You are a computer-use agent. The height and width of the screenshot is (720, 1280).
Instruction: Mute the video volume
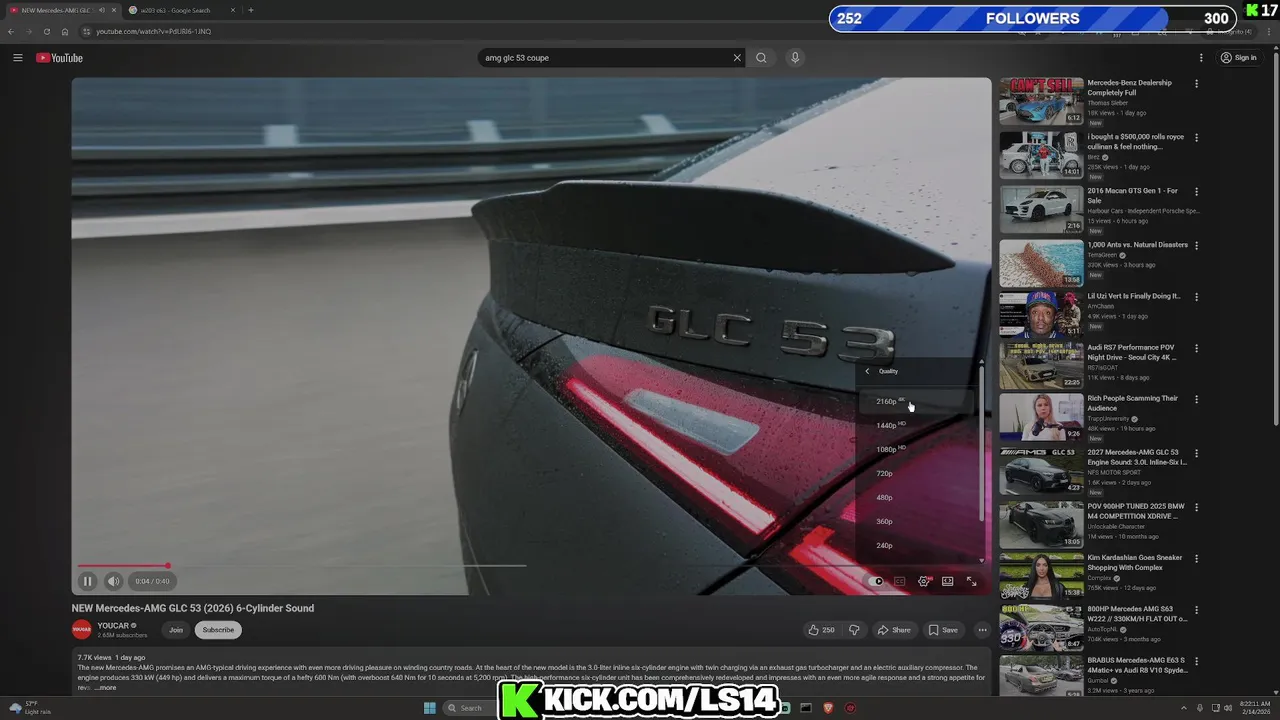click(113, 581)
